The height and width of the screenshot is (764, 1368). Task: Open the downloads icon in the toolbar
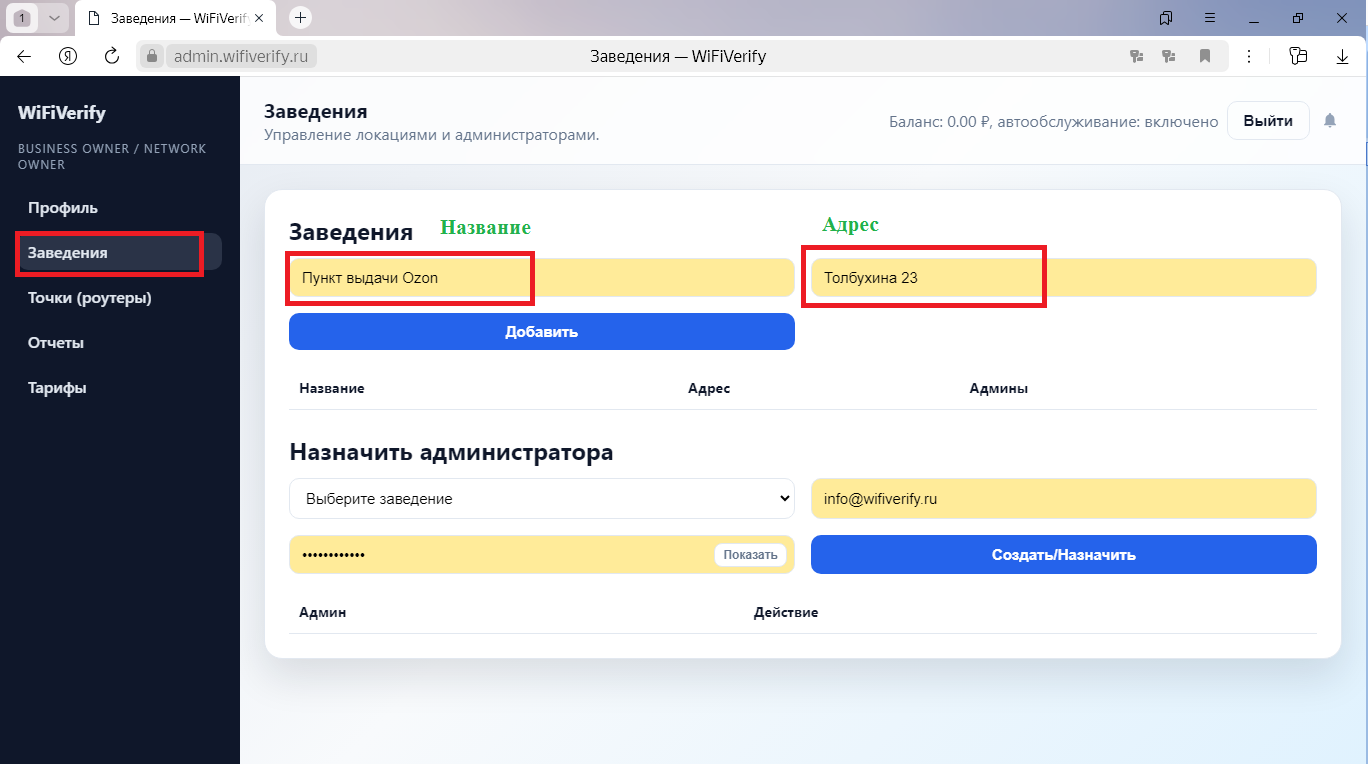(x=1343, y=56)
